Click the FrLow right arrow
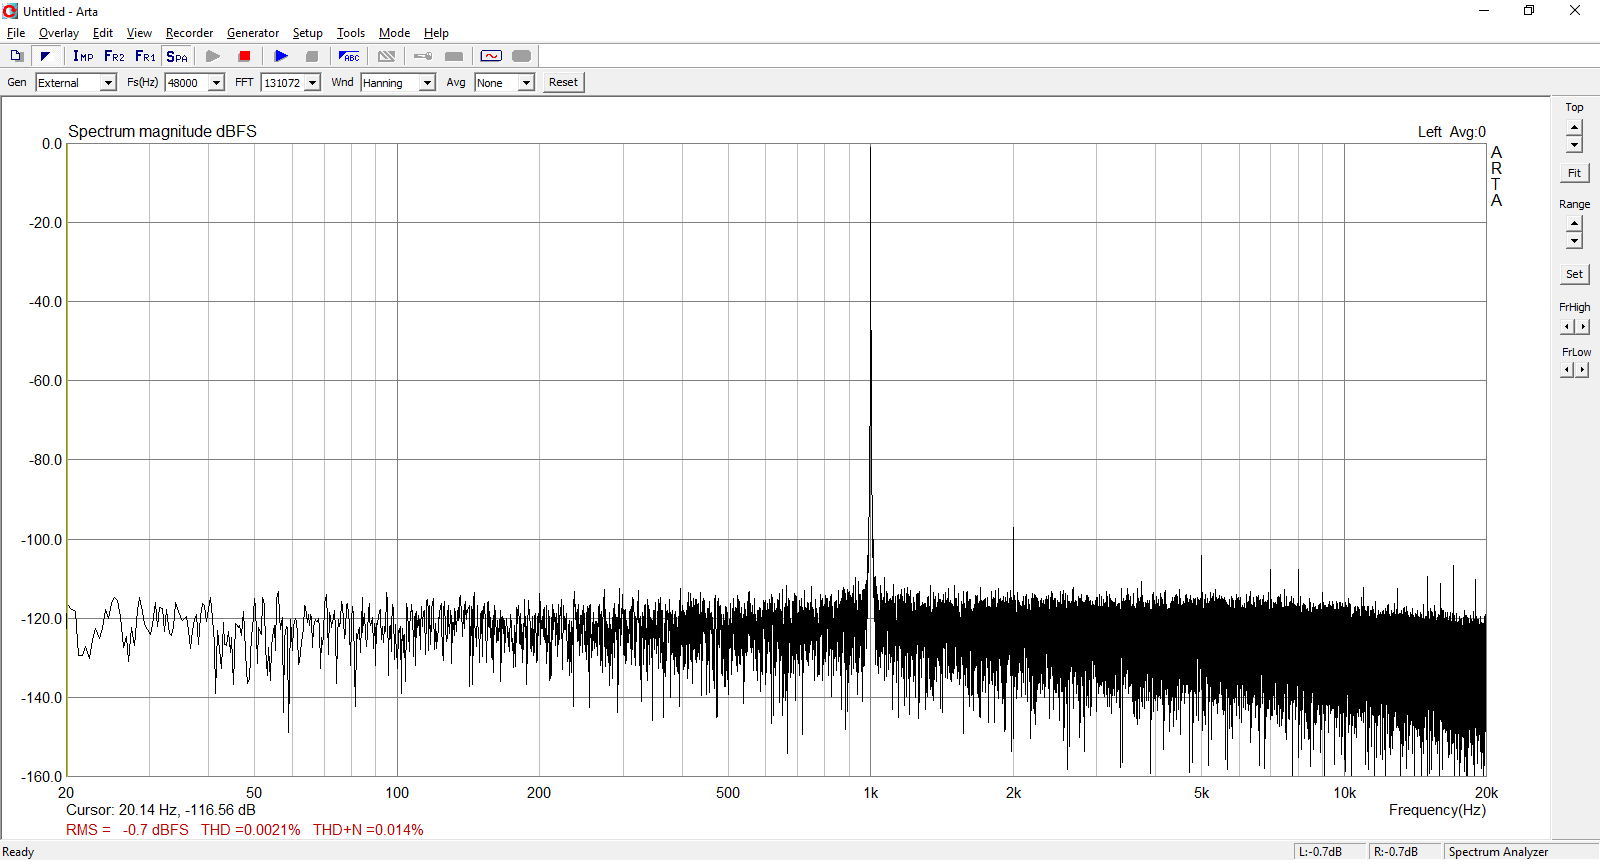The width and height of the screenshot is (1600, 864). pos(1583,370)
